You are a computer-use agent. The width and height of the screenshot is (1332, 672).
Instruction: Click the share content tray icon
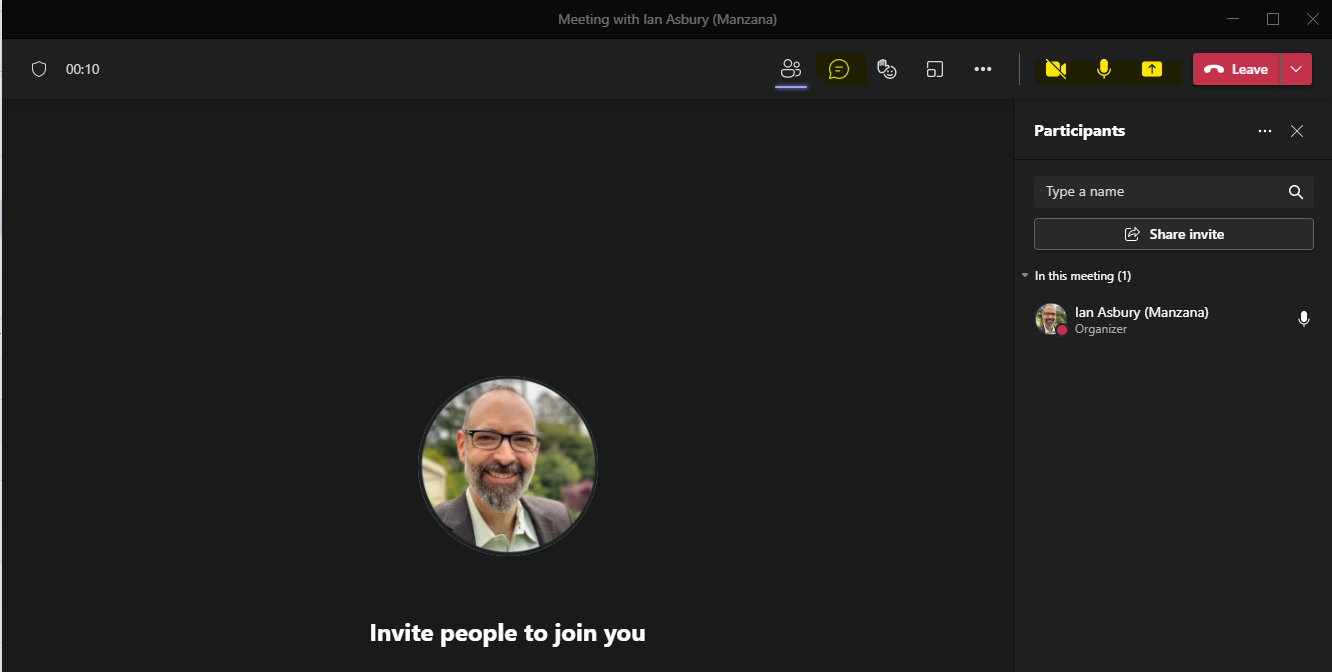point(1152,69)
